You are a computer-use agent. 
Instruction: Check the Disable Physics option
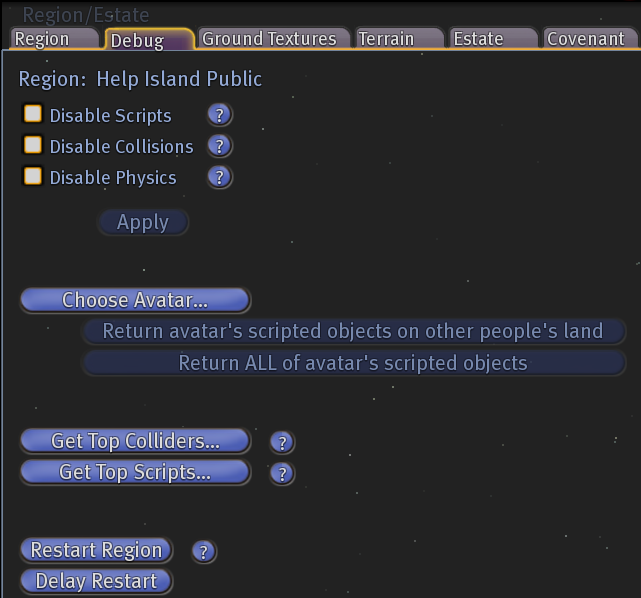tap(33, 176)
